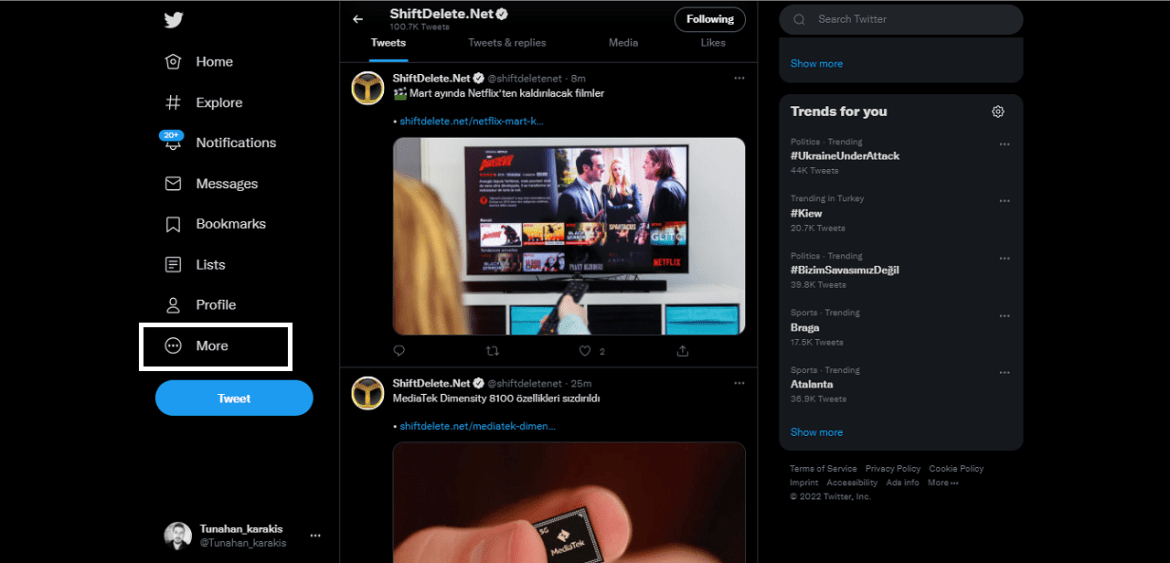
Task: Open options for Atalanta trend
Action: point(1004,373)
